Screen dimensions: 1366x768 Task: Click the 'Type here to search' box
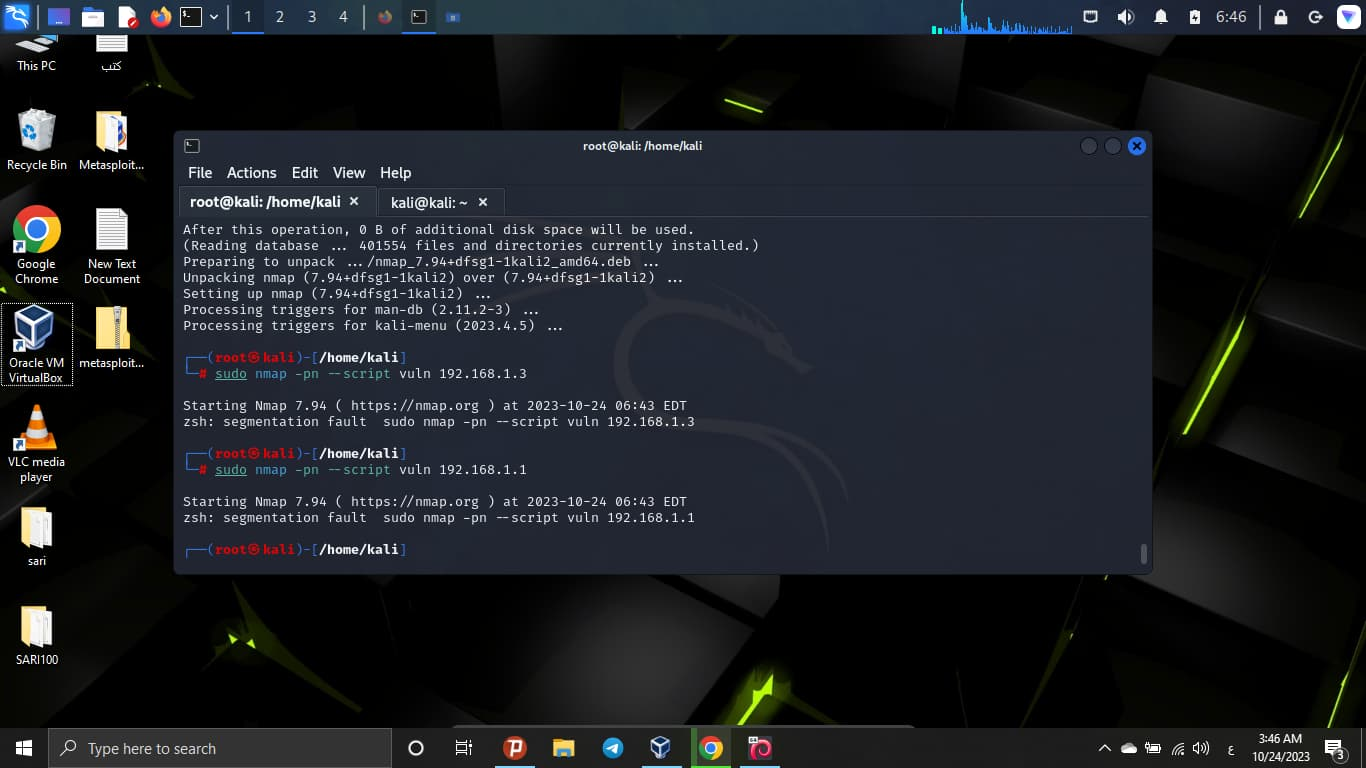[220, 748]
